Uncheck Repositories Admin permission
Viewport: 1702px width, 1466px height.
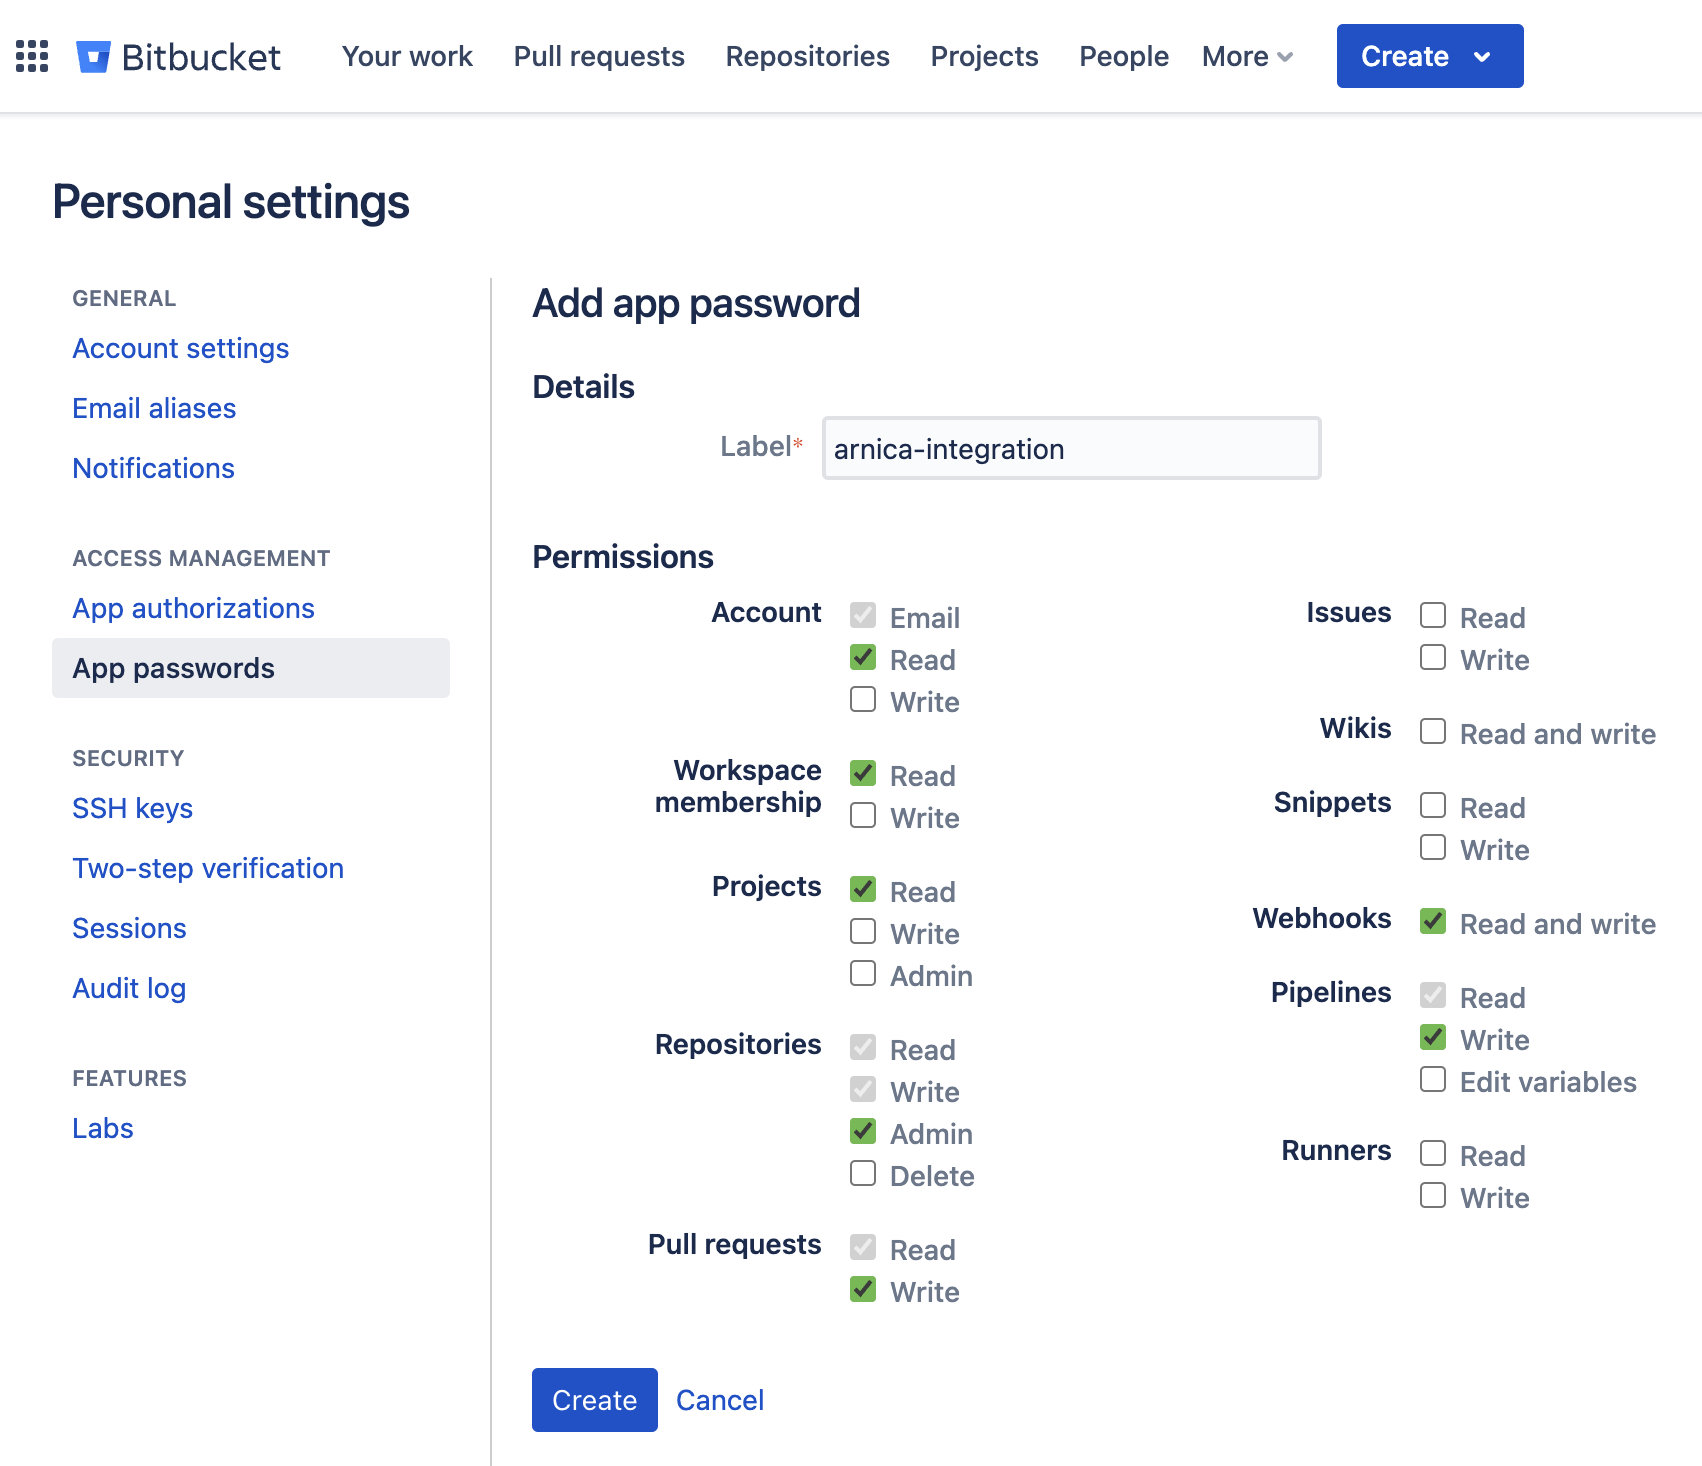pos(863,1132)
